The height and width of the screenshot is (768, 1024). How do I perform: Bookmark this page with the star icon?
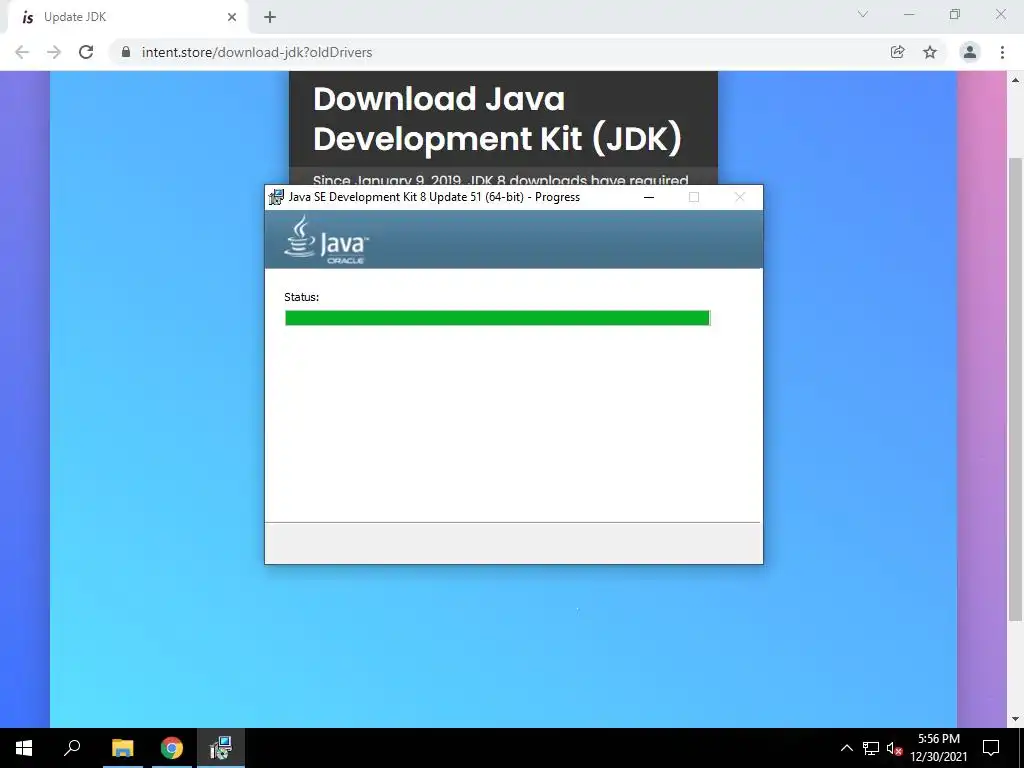(930, 52)
